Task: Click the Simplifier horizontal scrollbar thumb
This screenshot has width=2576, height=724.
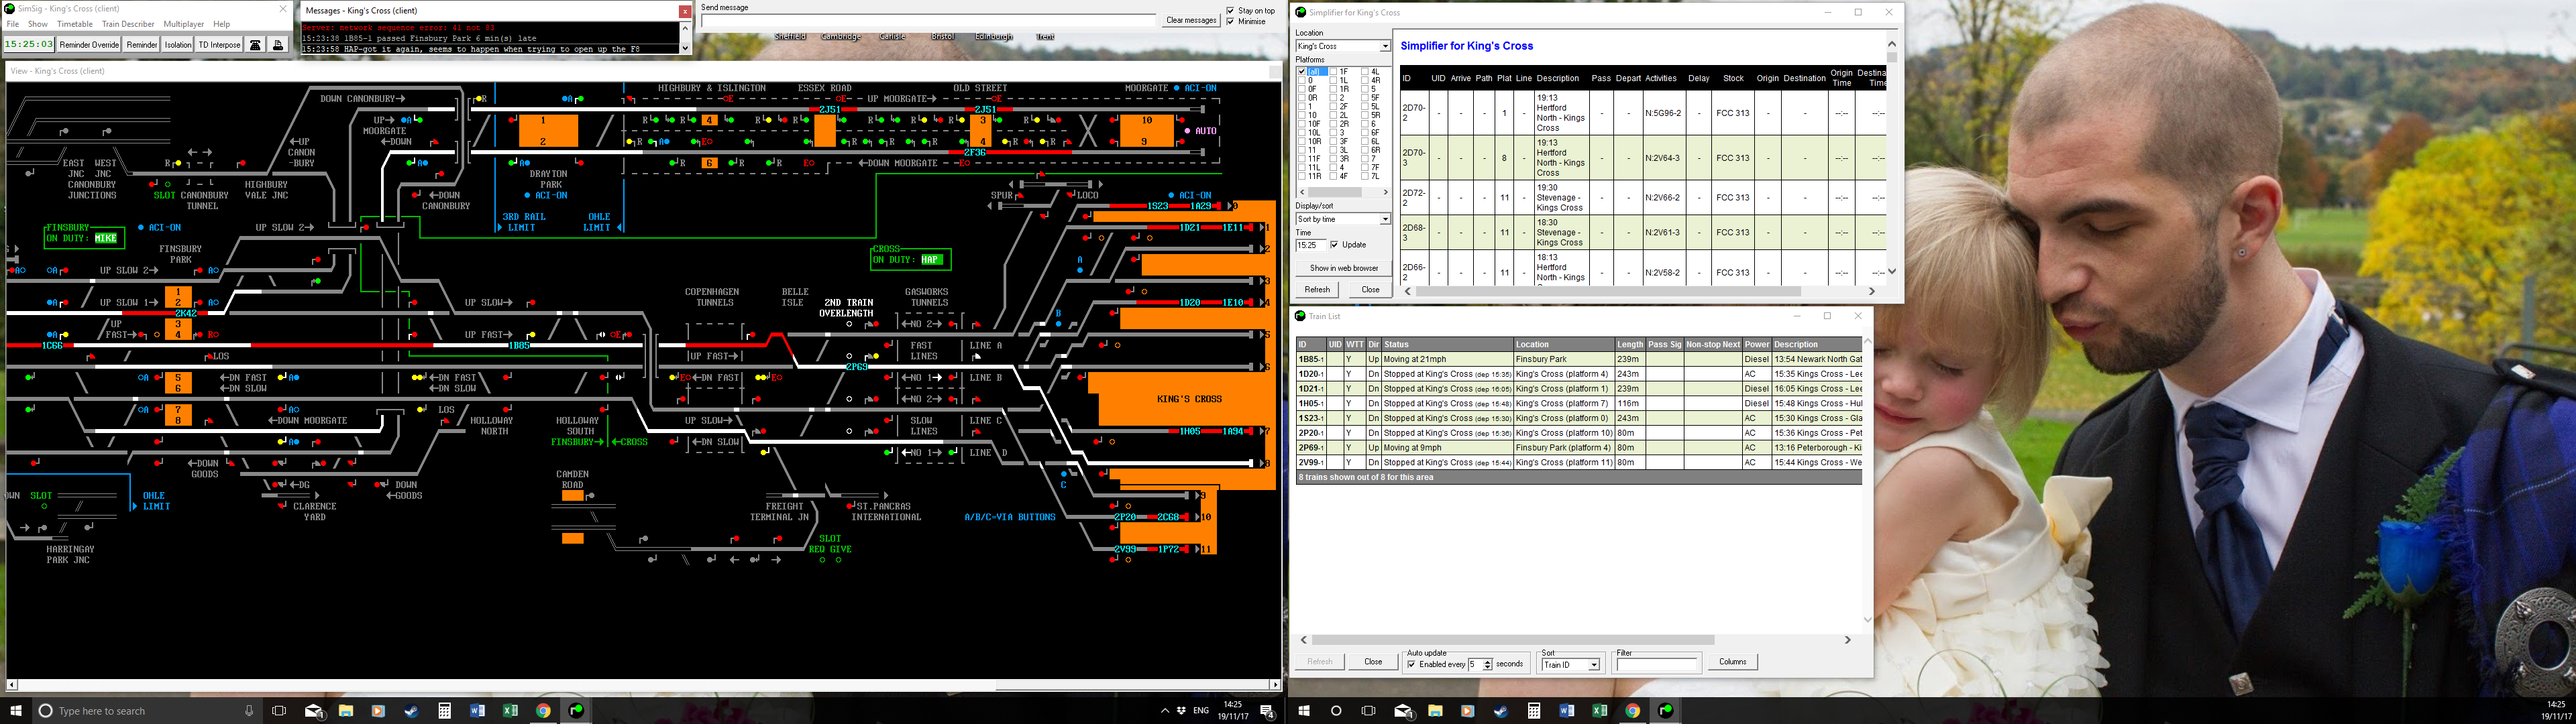Action: tap(1608, 291)
